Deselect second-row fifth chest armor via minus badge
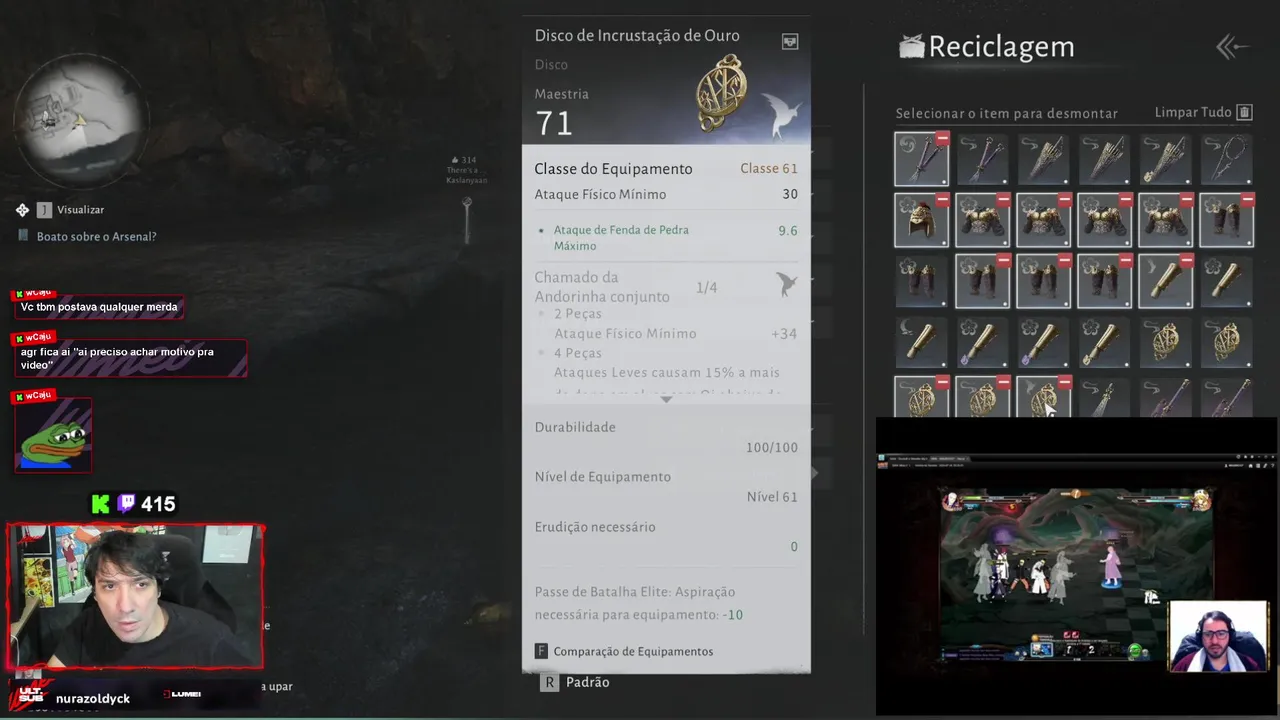 pyautogui.click(x=1186, y=200)
